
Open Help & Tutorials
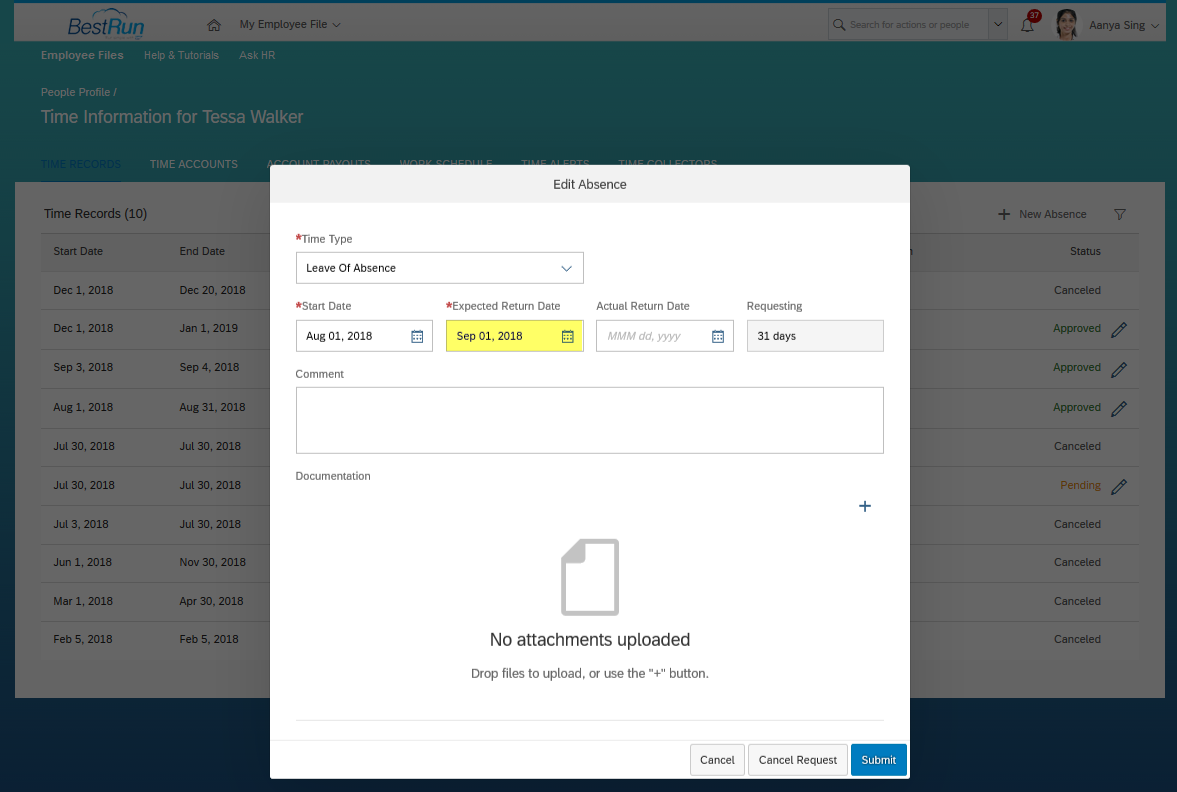coord(182,55)
